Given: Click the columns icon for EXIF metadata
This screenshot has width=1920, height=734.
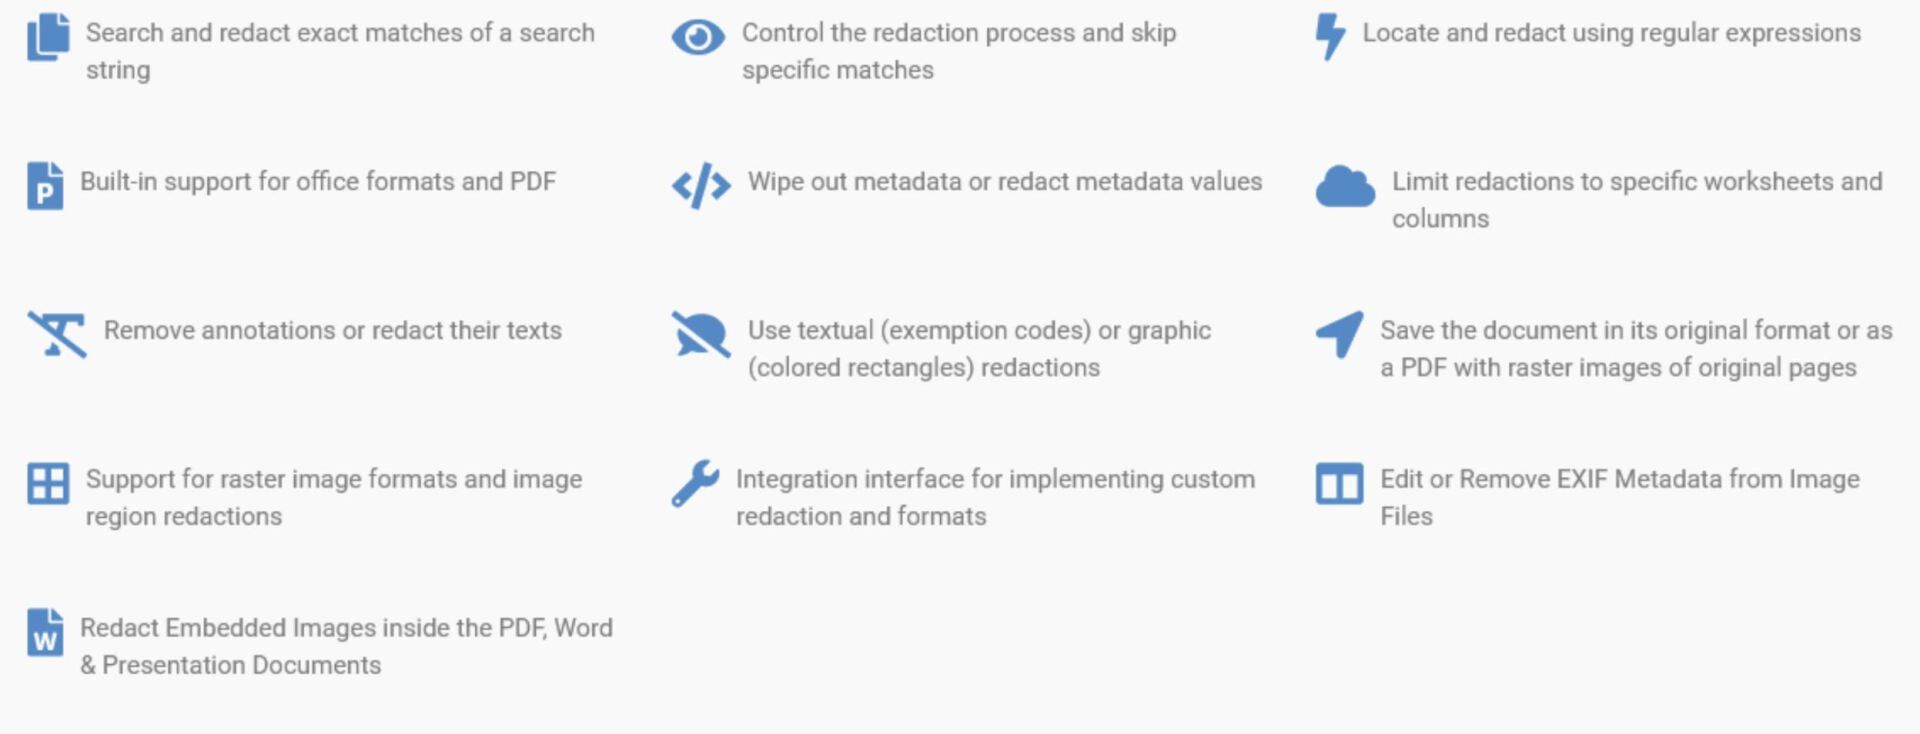Looking at the screenshot, I should 1339,483.
